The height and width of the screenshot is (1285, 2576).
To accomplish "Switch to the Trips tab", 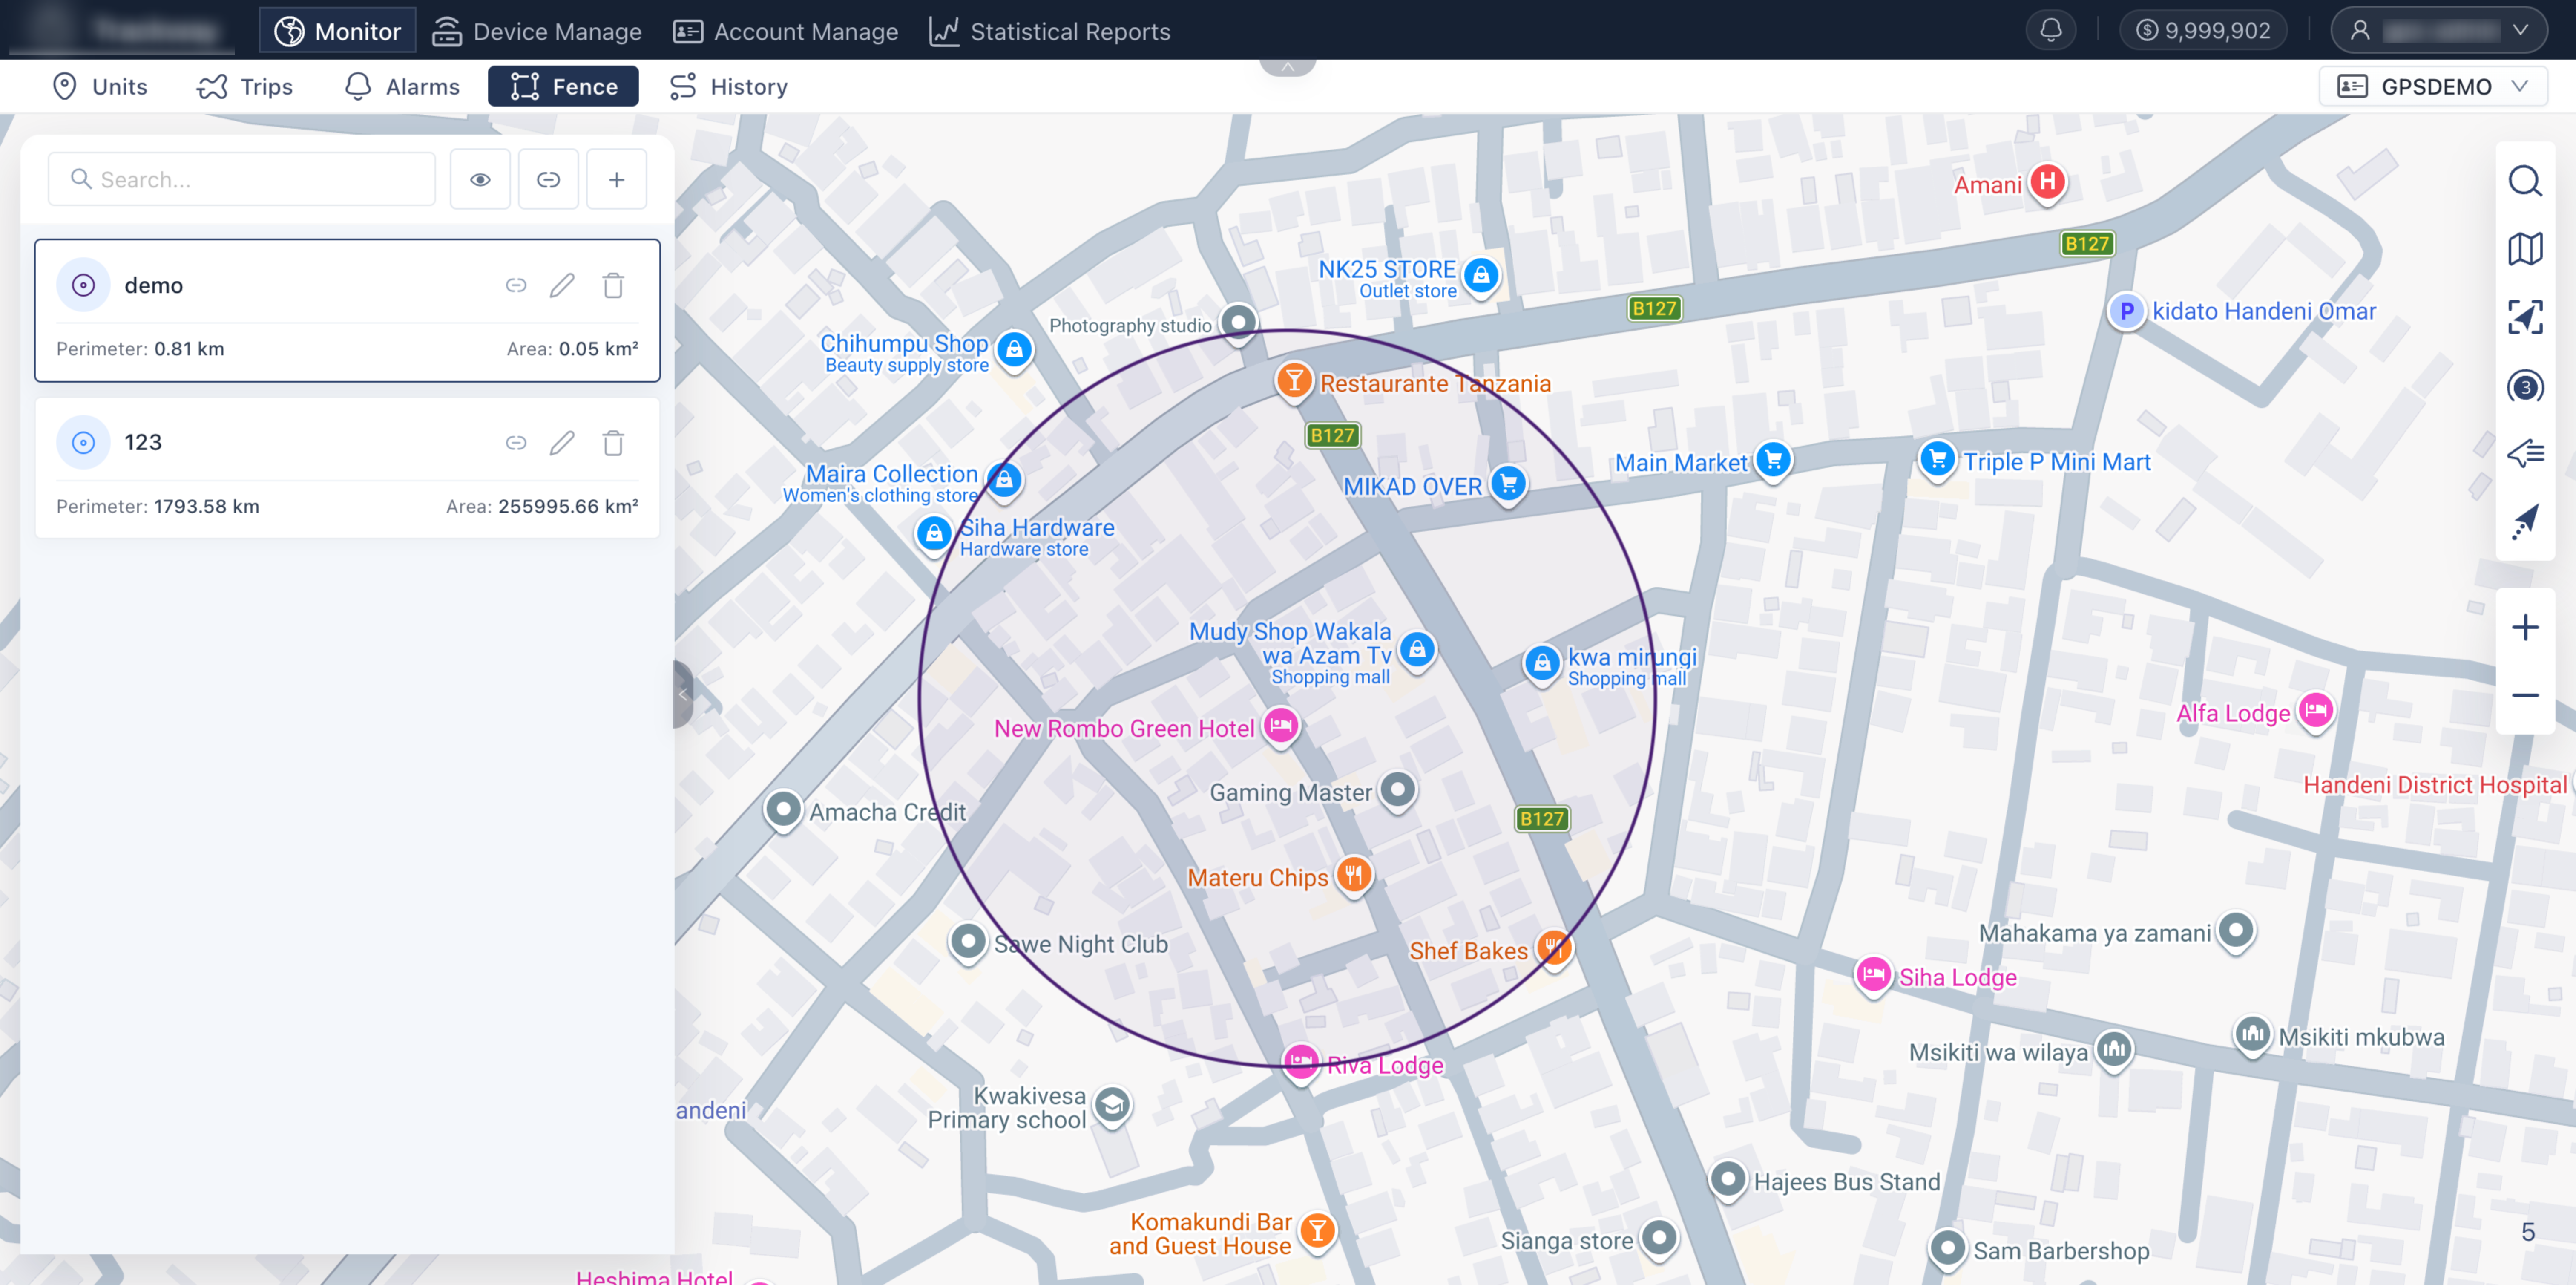I will [x=245, y=87].
